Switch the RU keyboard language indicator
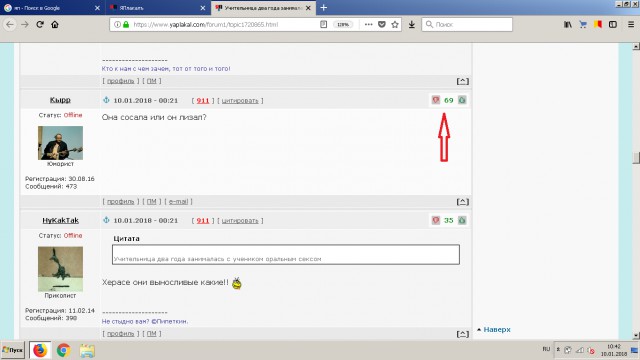The height and width of the screenshot is (360, 640). tap(546, 349)
